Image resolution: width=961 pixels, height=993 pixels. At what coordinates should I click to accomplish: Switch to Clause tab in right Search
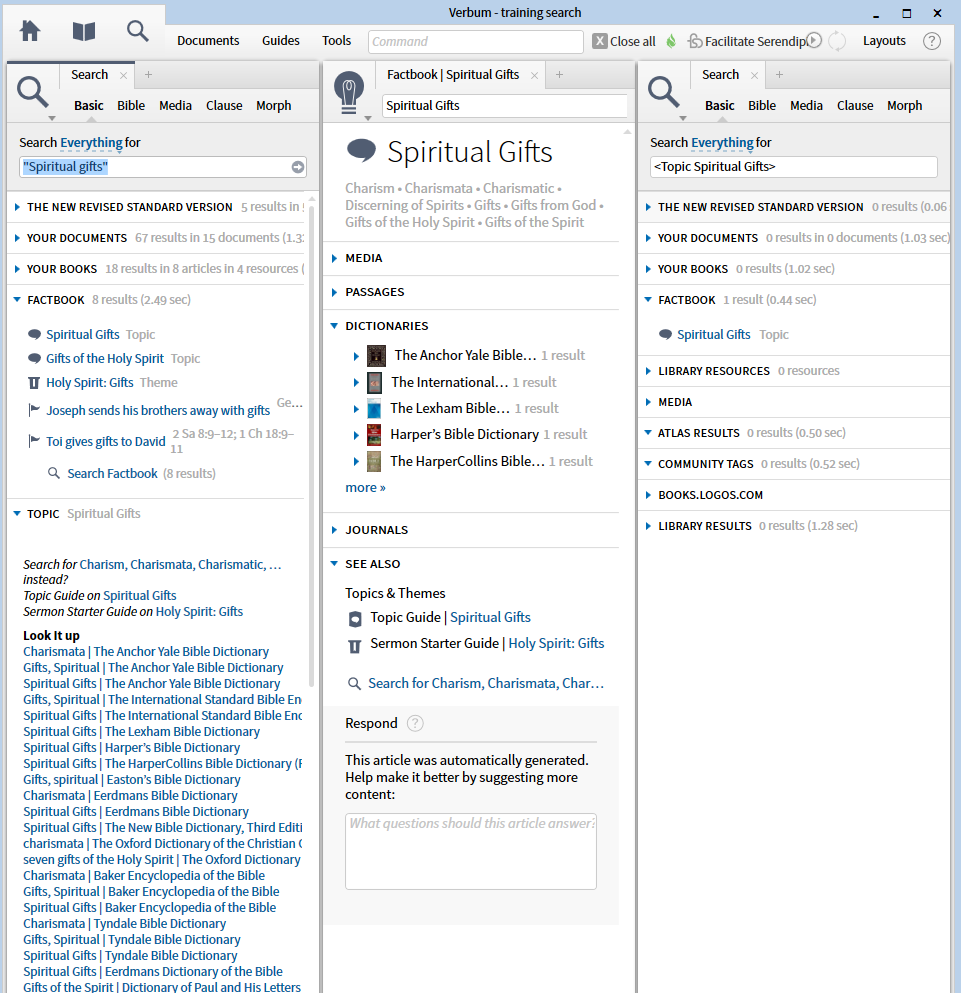coord(855,106)
